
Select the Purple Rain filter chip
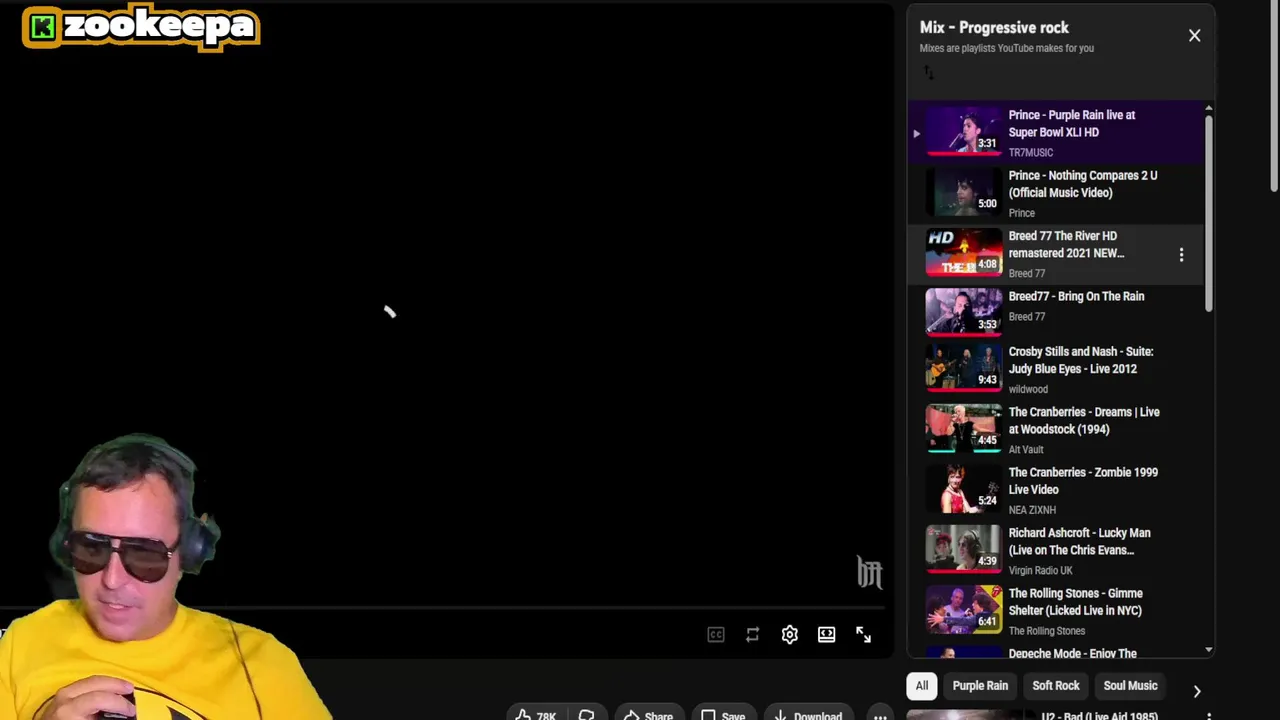click(x=980, y=686)
